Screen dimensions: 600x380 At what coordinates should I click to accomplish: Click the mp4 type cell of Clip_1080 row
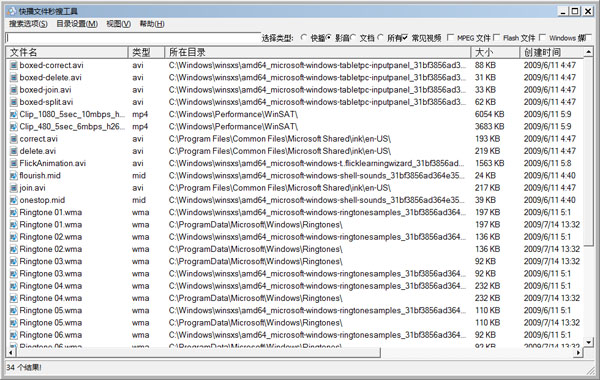point(140,114)
